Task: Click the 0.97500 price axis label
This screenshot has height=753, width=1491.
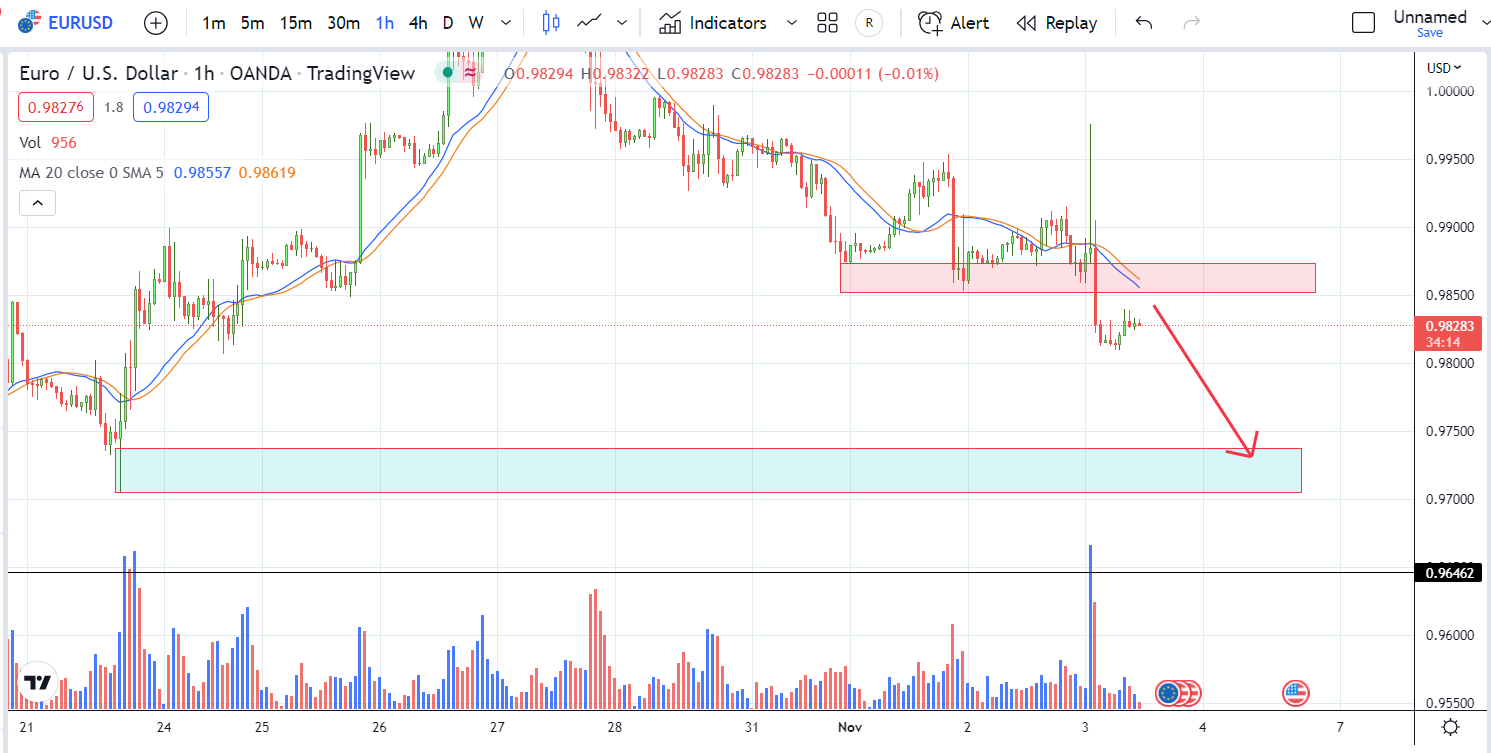Action: click(x=1449, y=431)
